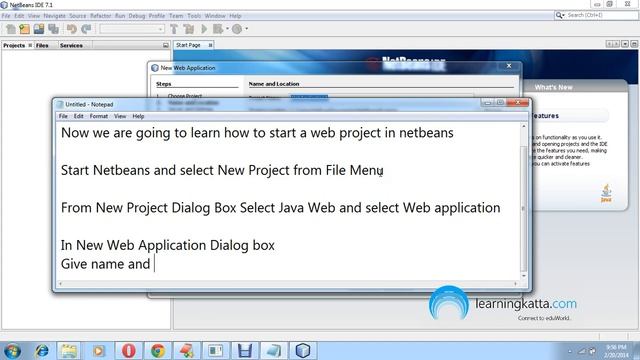Image resolution: width=640 pixels, height=360 pixels.
Task: Click the New Project toolbar icon in NetBeans
Action: [24, 29]
